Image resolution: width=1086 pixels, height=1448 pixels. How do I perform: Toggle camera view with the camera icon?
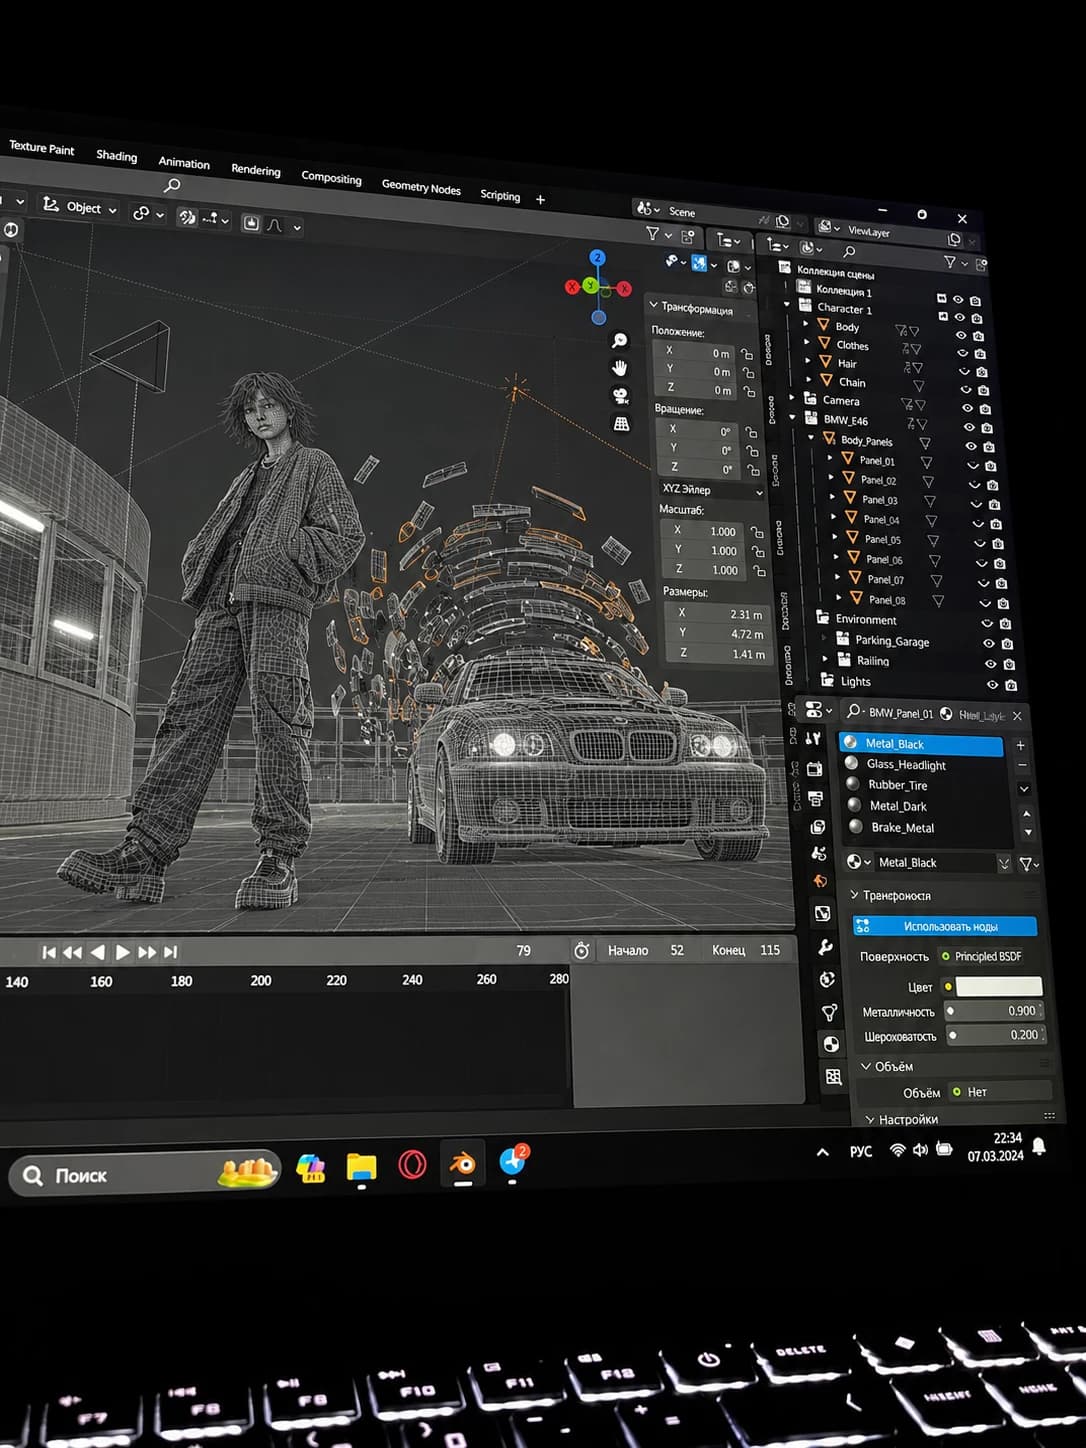621,396
